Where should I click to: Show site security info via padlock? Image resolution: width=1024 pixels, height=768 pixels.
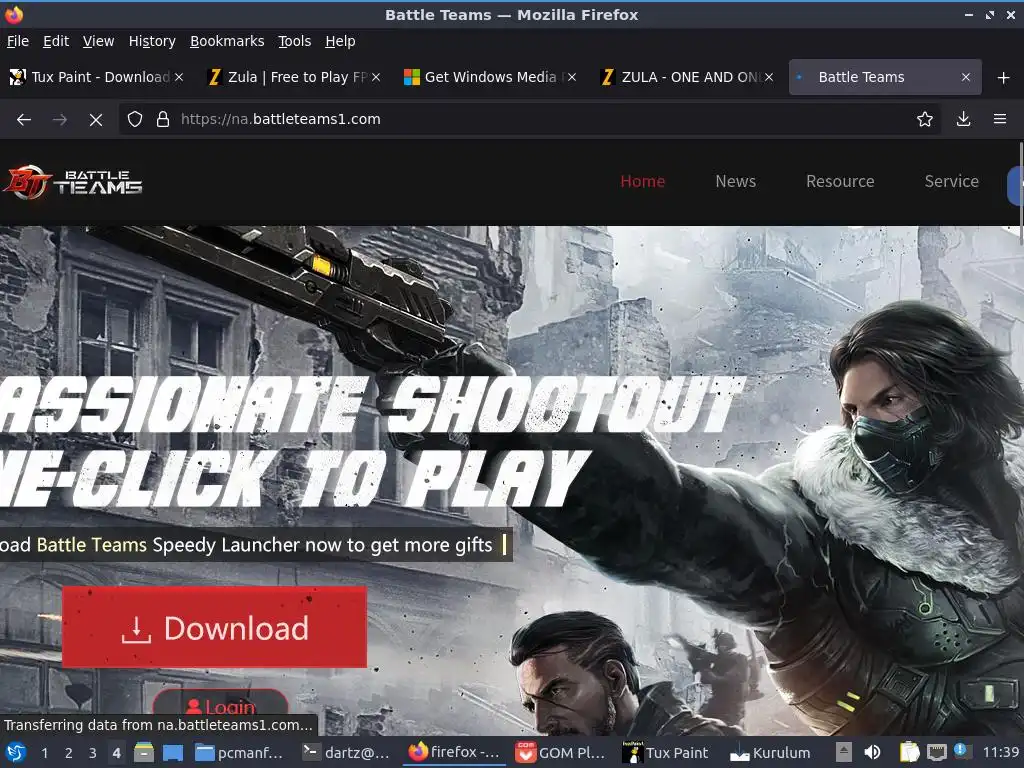[x=163, y=120]
